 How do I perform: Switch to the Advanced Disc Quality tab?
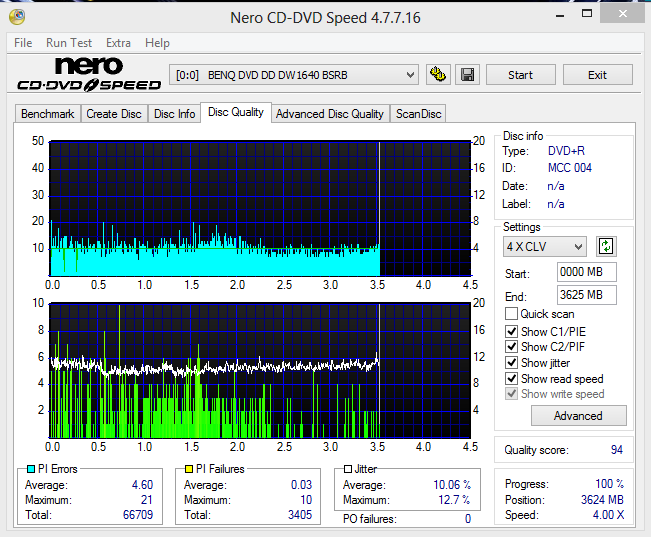pyautogui.click(x=330, y=114)
